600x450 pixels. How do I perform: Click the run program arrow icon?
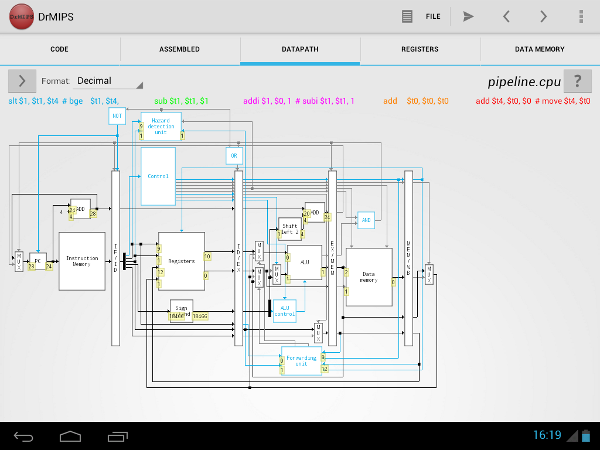(x=469, y=16)
